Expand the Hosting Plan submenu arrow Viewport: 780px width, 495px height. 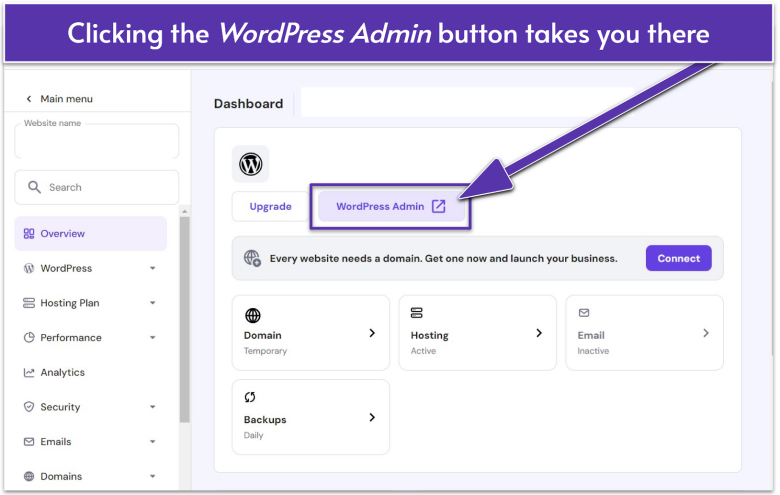[153, 303]
